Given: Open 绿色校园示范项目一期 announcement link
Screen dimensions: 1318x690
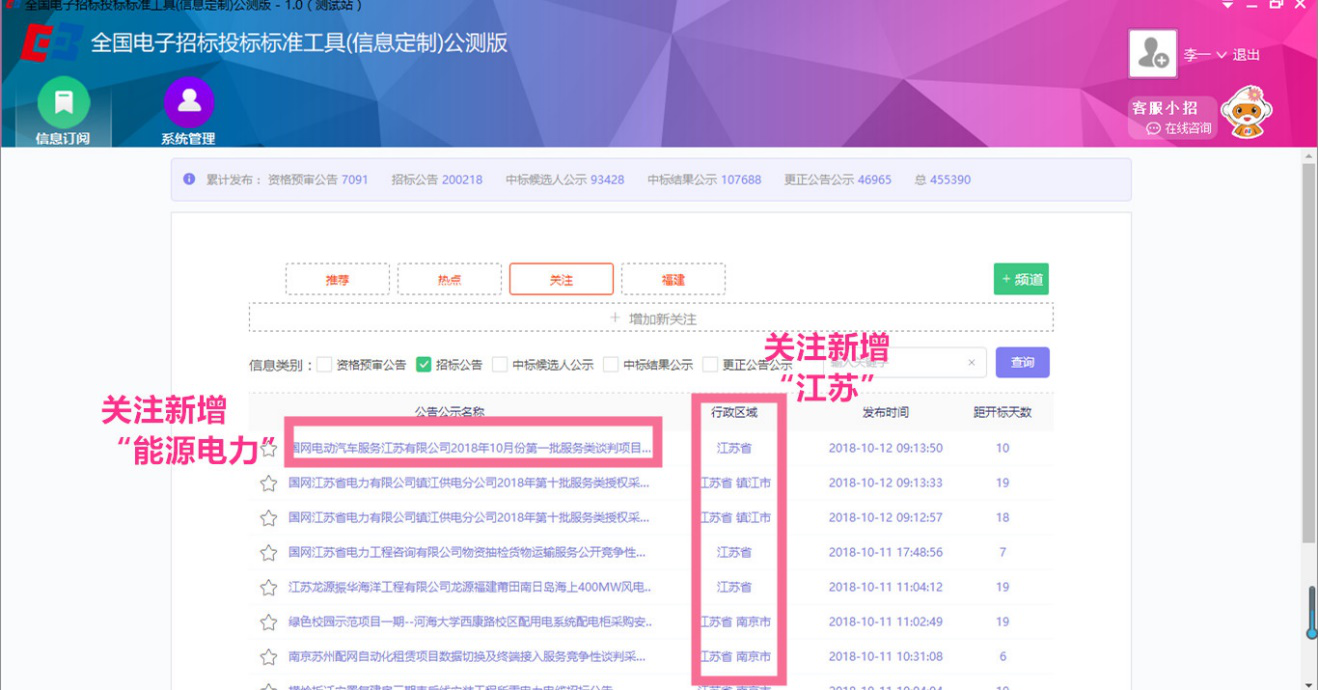Looking at the screenshot, I should [x=470, y=622].
